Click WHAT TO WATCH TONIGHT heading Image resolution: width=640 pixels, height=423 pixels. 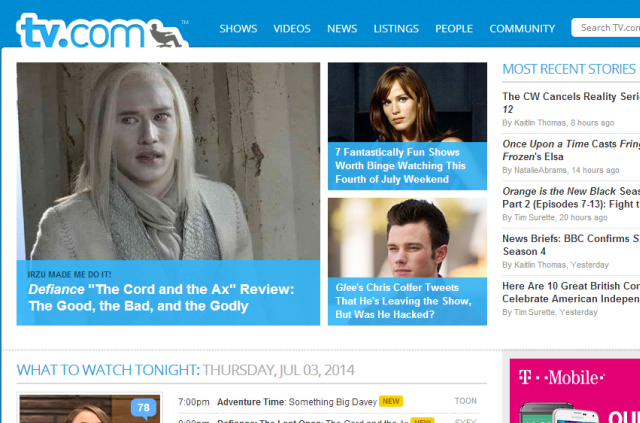coord(108,370)
